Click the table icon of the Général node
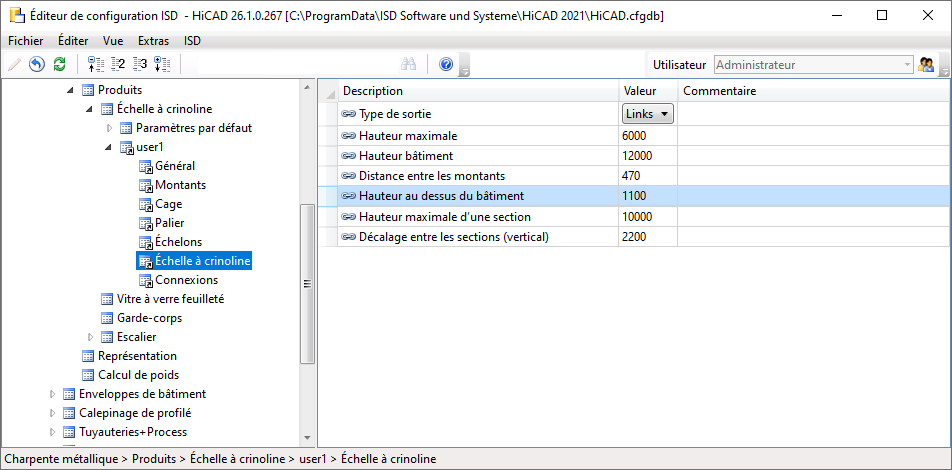The image size is (952, 470). point(145,166)
